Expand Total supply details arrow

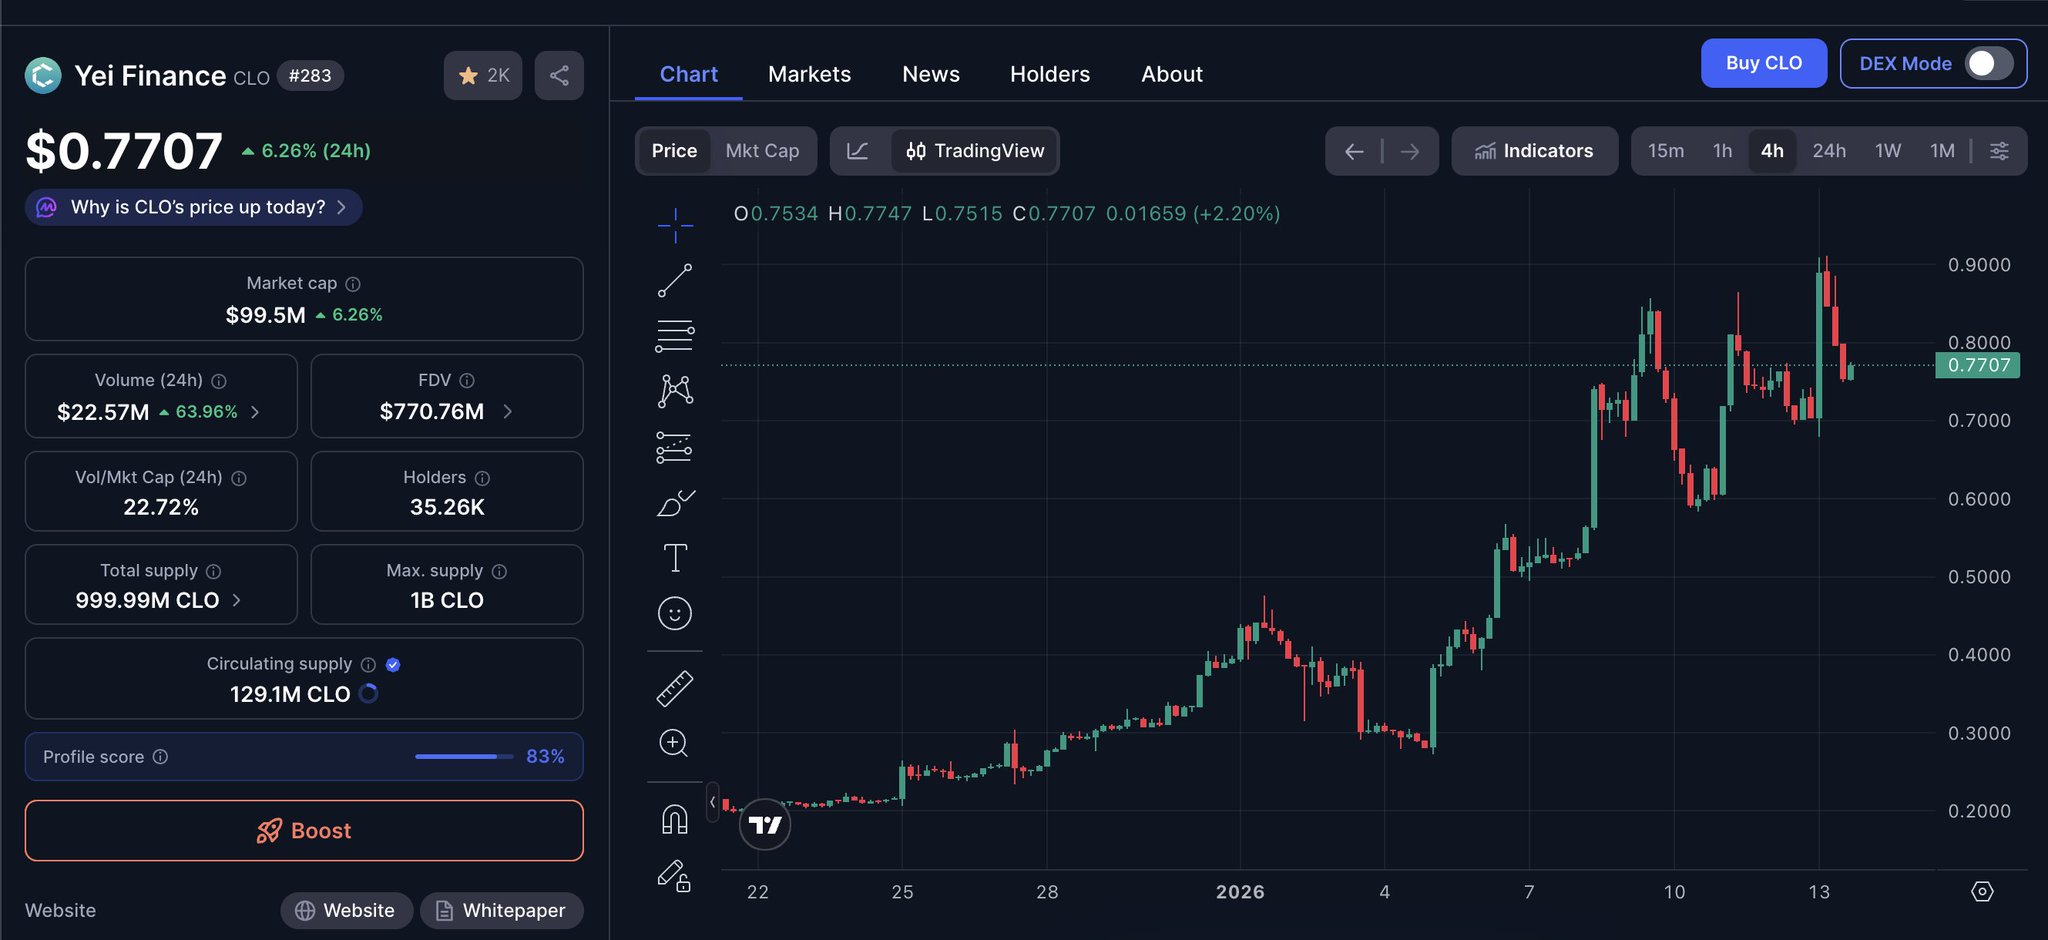pos(237,600)
